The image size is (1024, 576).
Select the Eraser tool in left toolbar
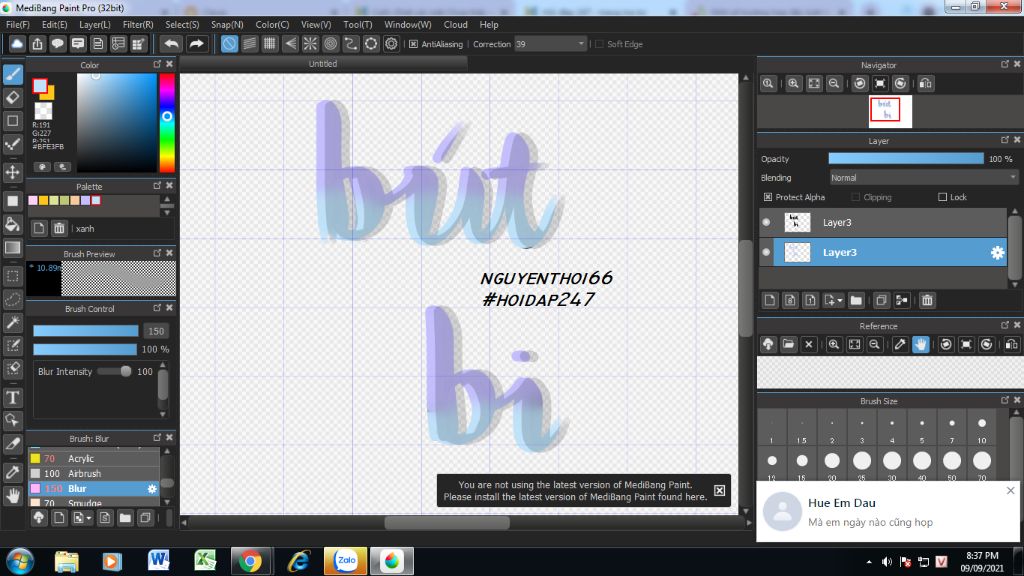(12, 97)
